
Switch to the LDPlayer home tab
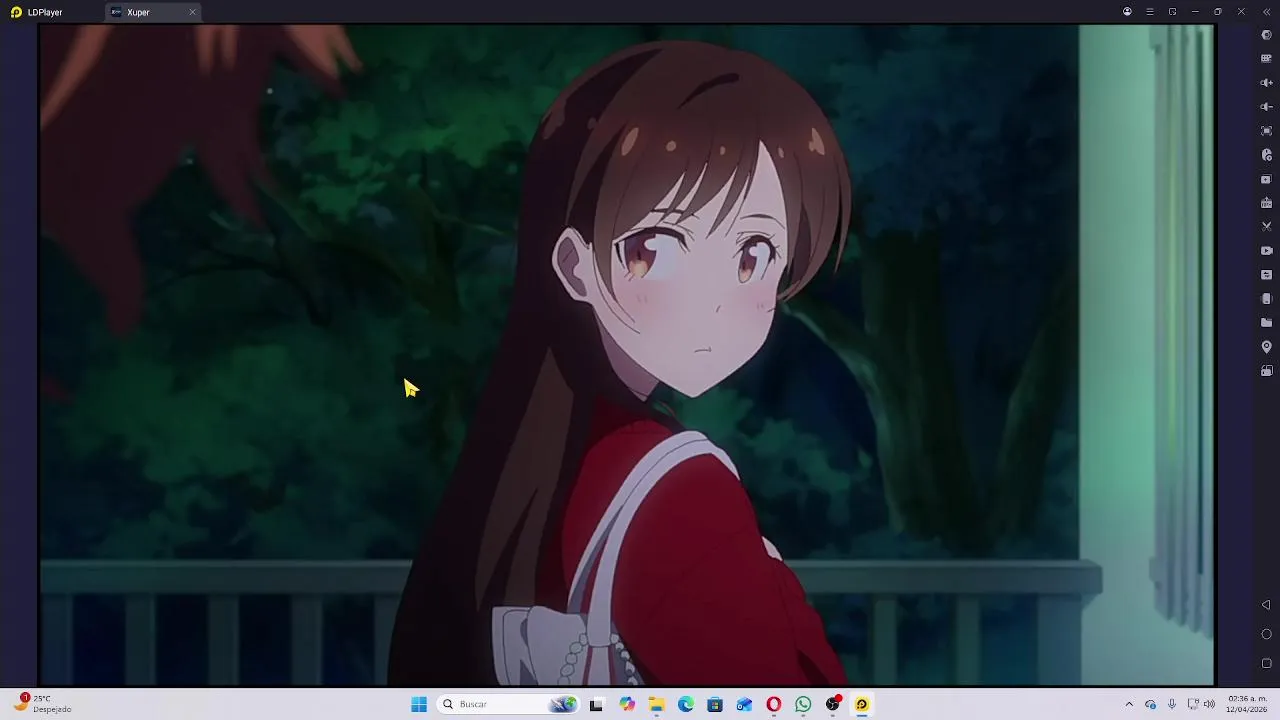click(37, 12)
